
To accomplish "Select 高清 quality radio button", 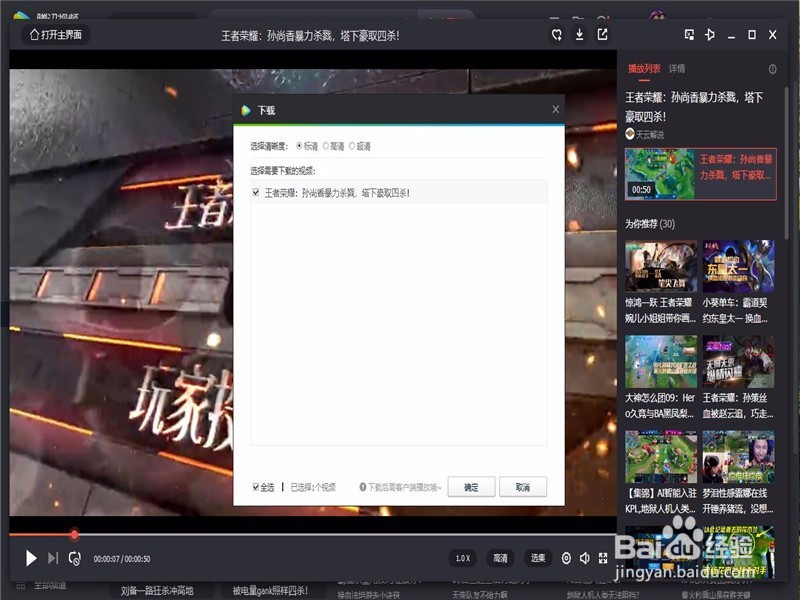I will (x=326, y=146).
